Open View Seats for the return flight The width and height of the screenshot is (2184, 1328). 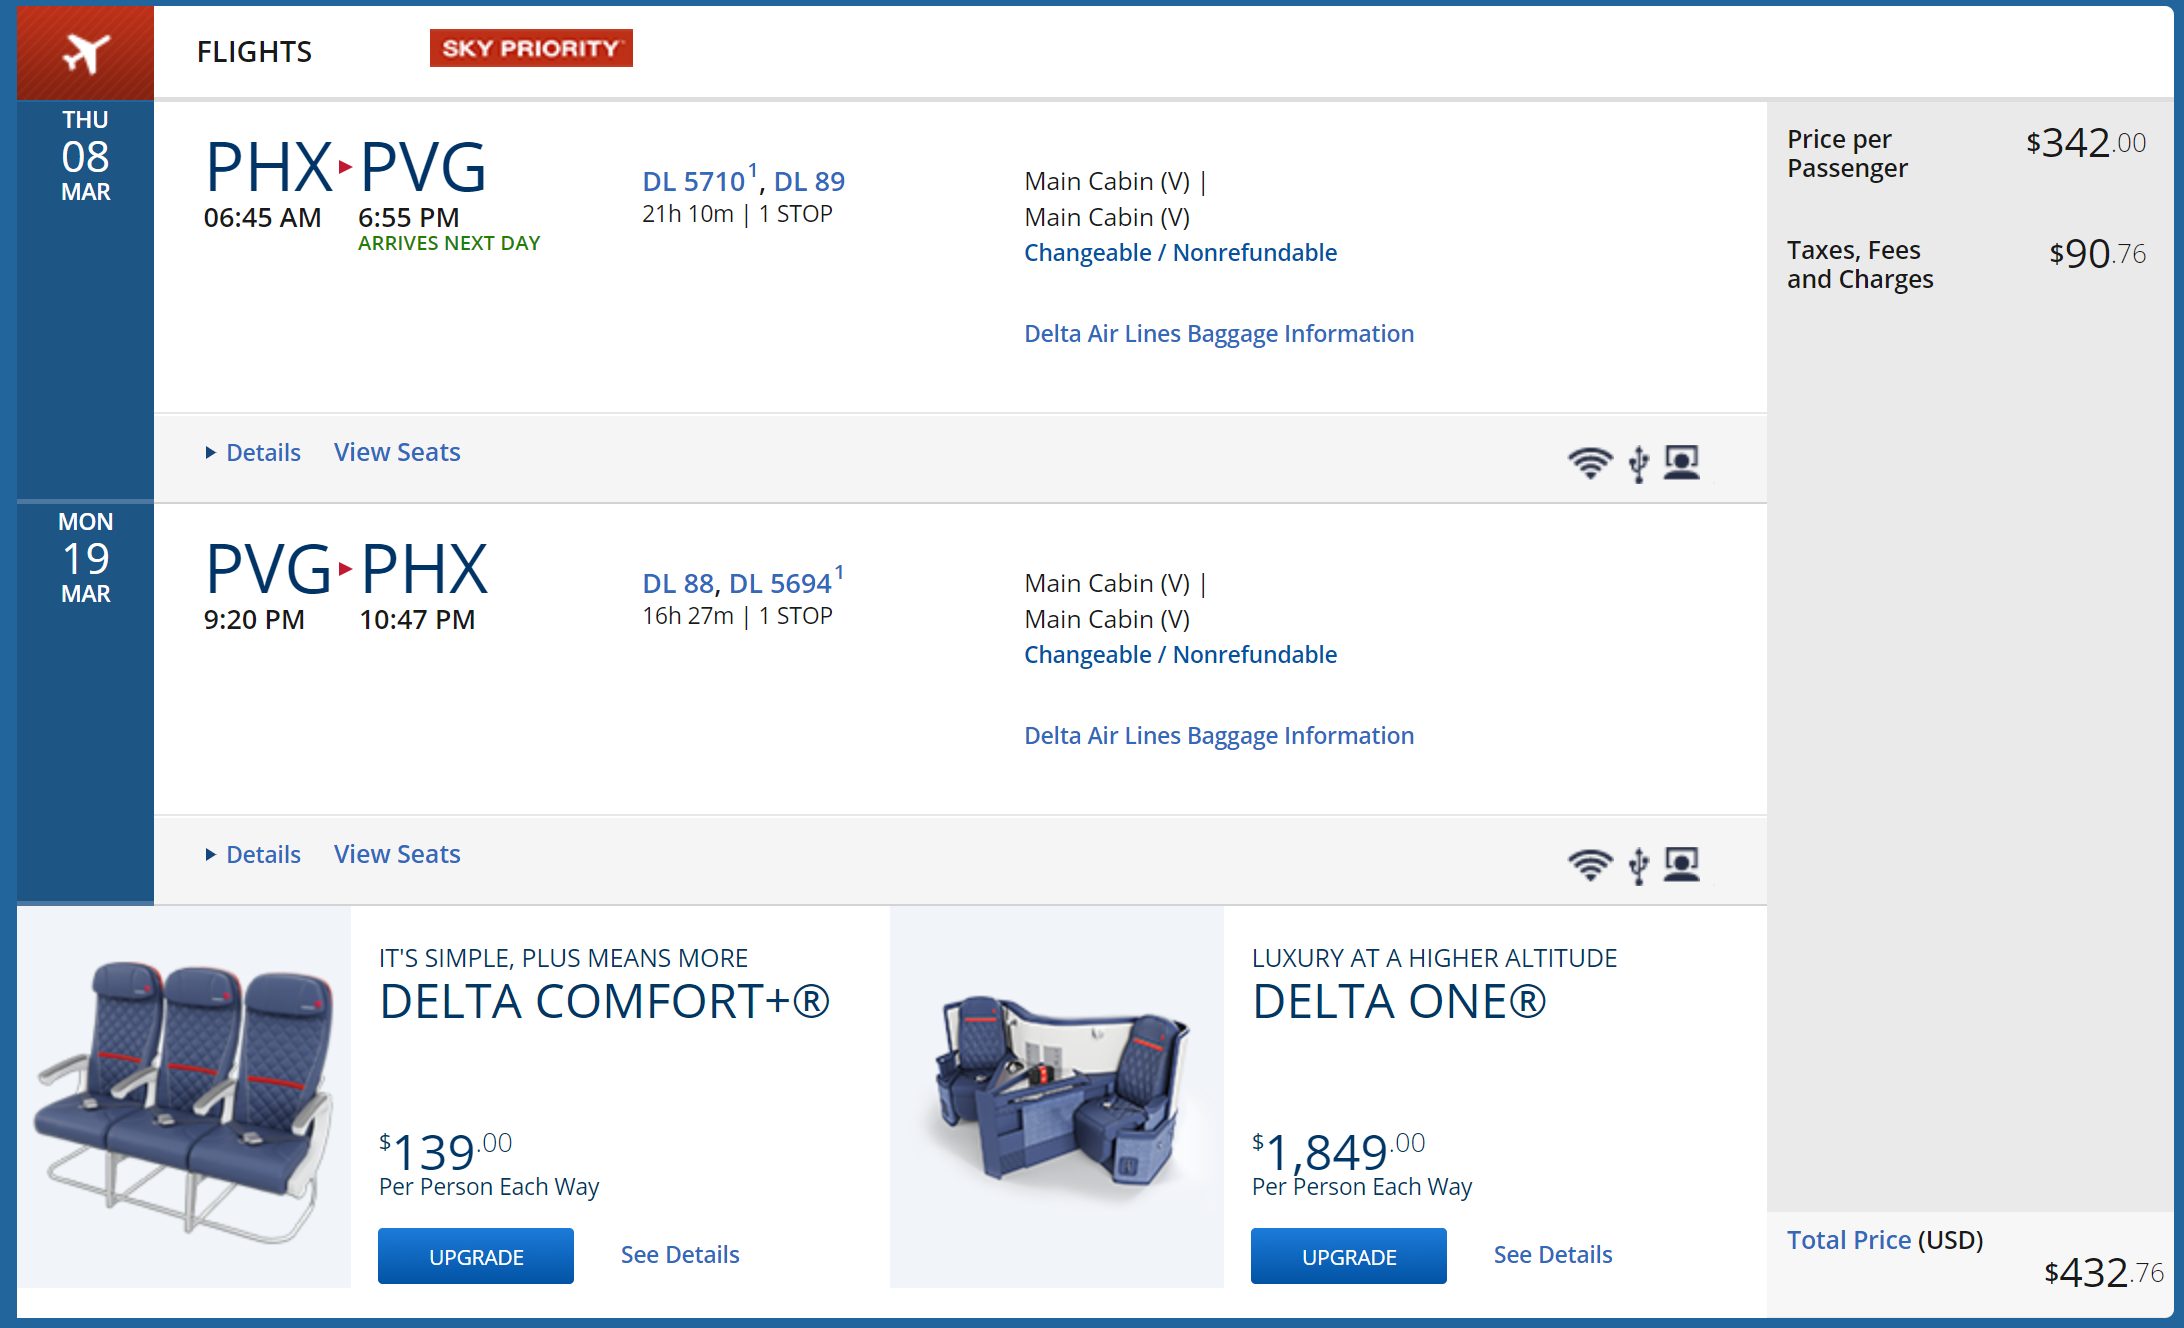397,855
